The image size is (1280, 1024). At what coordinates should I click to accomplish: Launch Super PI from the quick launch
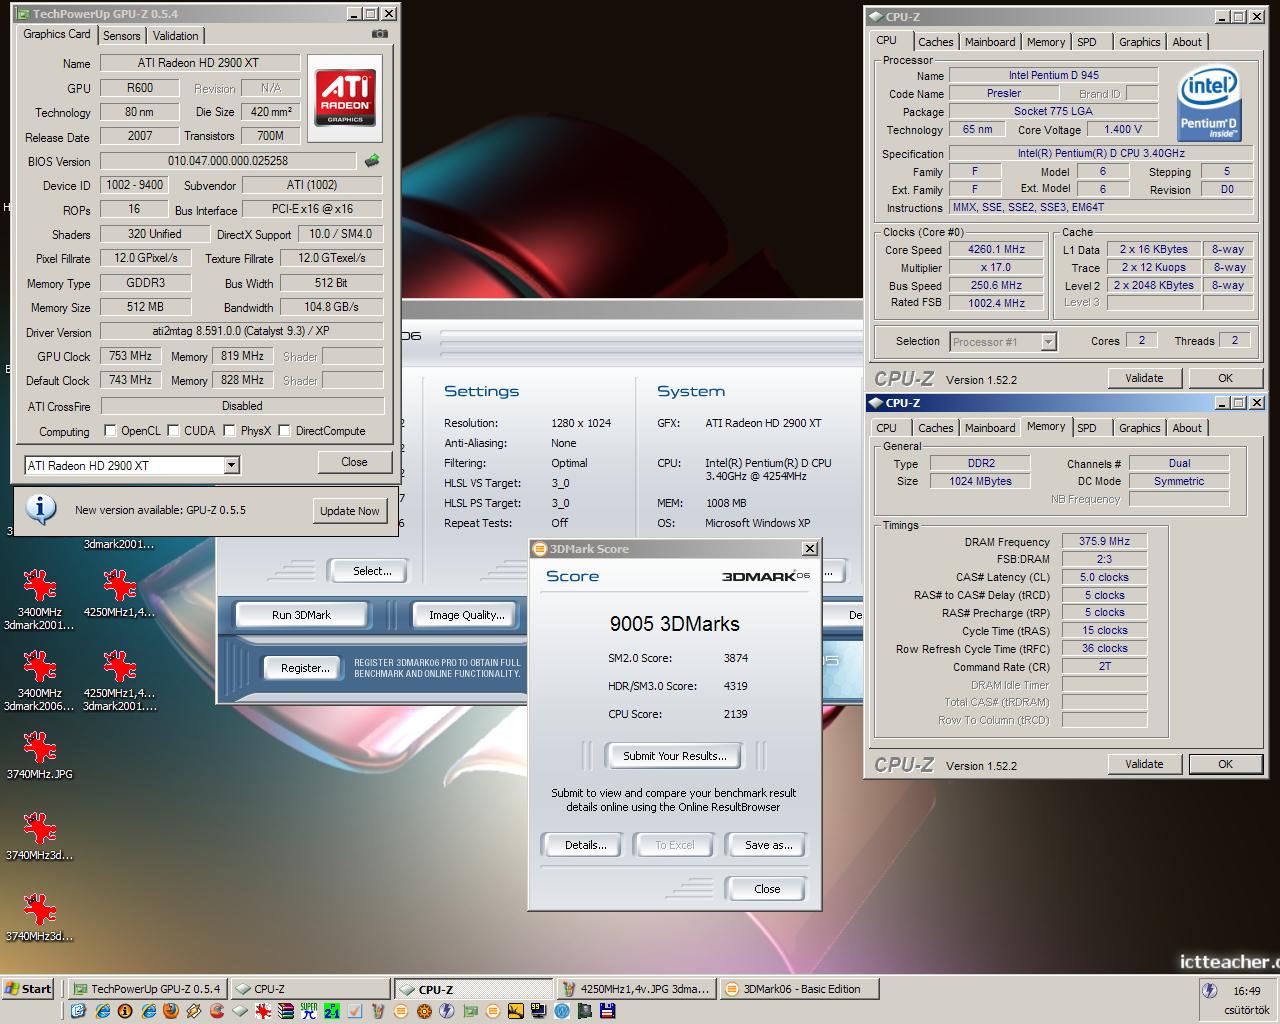(309, 1011)
